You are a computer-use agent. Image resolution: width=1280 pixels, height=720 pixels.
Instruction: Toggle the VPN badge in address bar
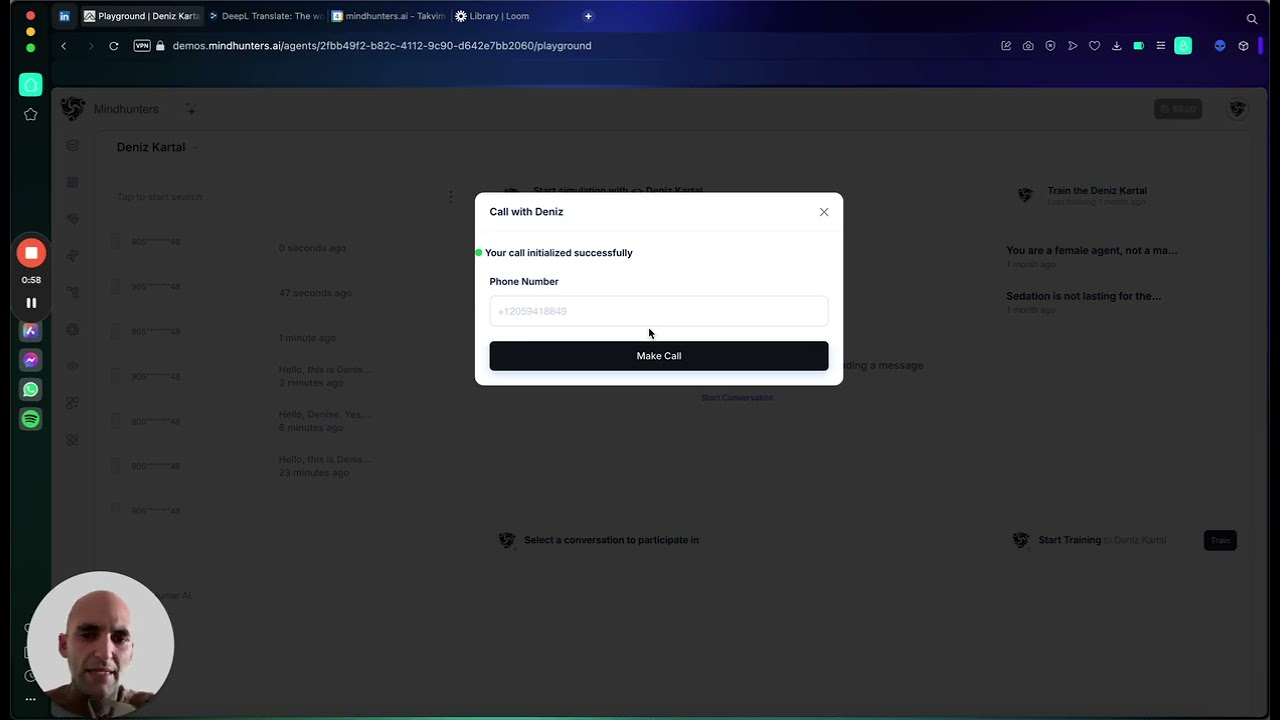[x=142, y=46]
